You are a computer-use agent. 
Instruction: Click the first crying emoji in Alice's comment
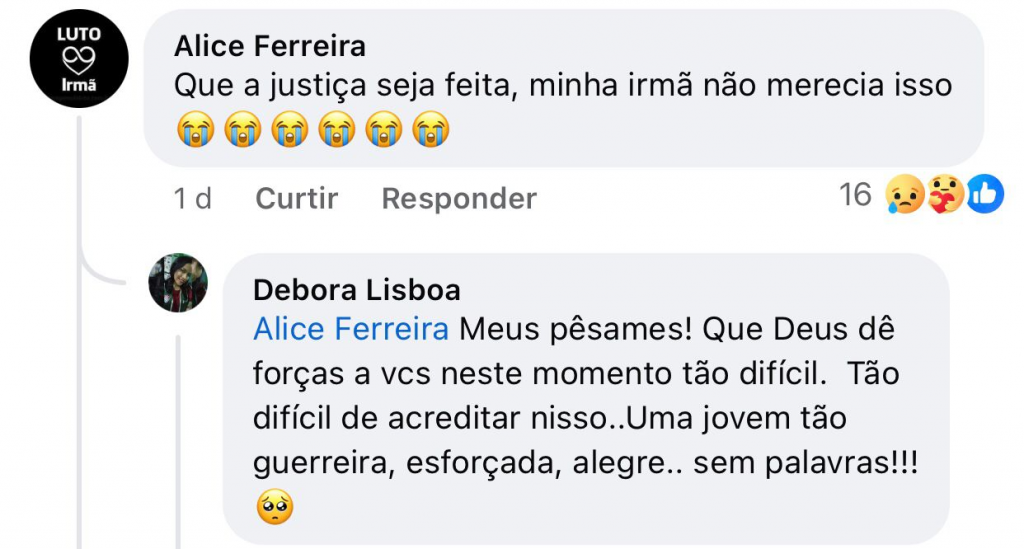coord(195,130)
